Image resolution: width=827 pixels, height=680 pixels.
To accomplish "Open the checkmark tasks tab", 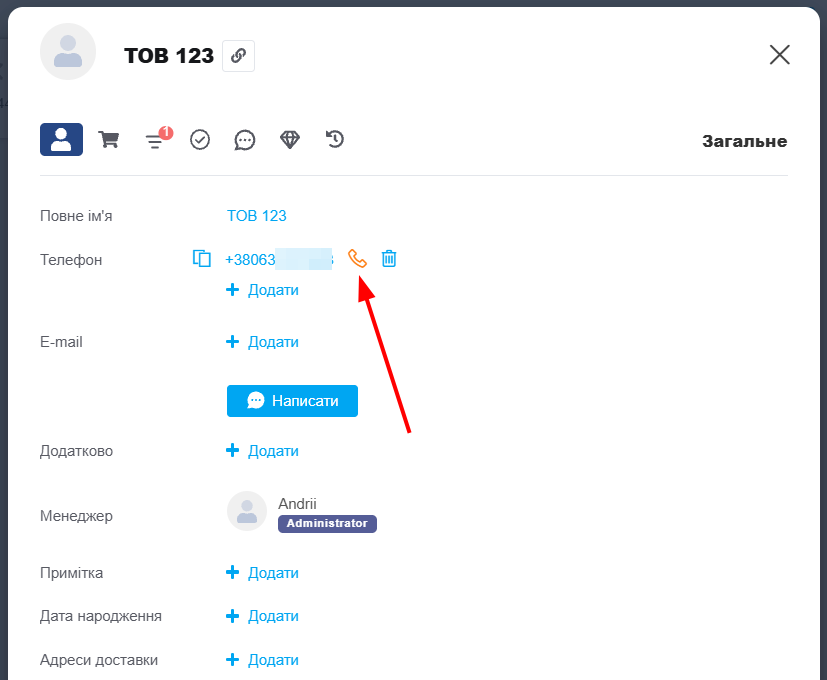I will coord(200,140).
